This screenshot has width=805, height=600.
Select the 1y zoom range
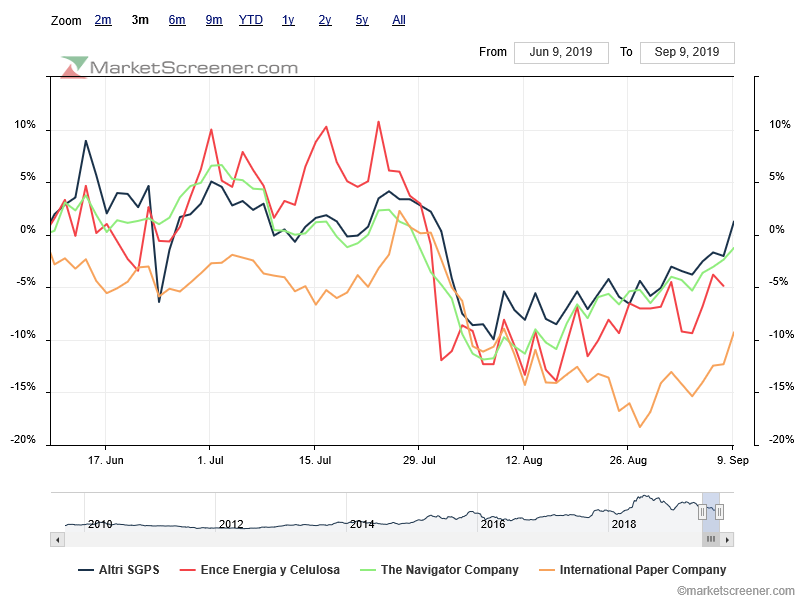[288, 20]
